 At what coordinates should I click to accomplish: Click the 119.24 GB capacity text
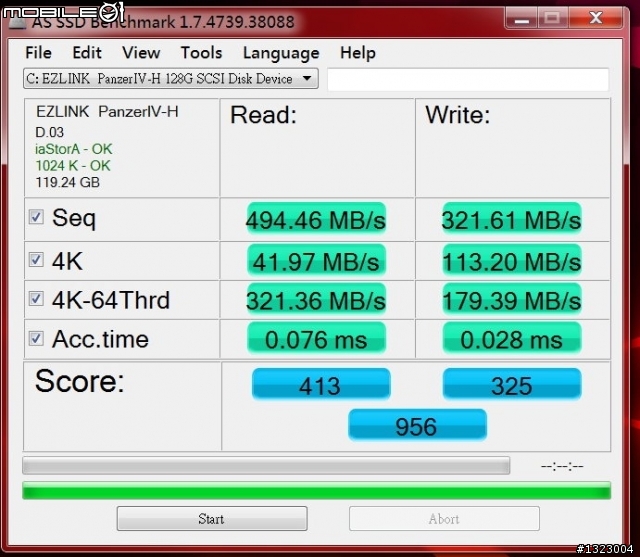(67, 182)
